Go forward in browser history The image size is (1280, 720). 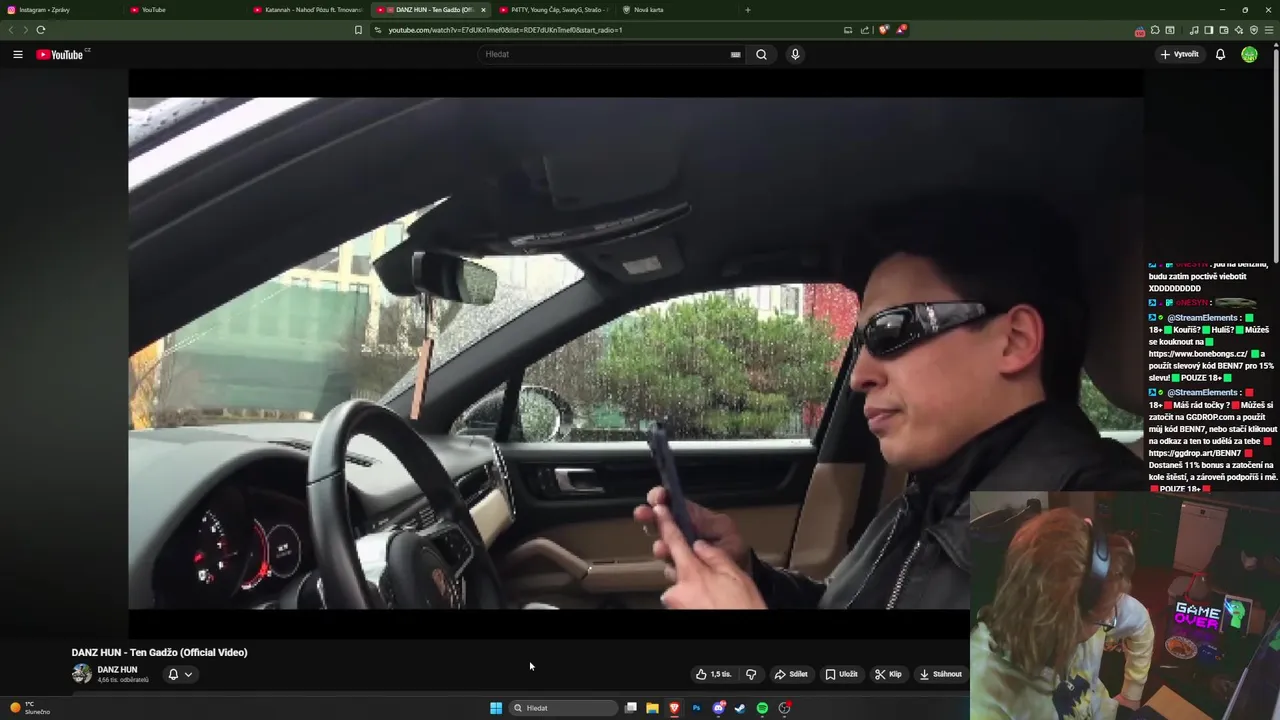coord(25,30)
